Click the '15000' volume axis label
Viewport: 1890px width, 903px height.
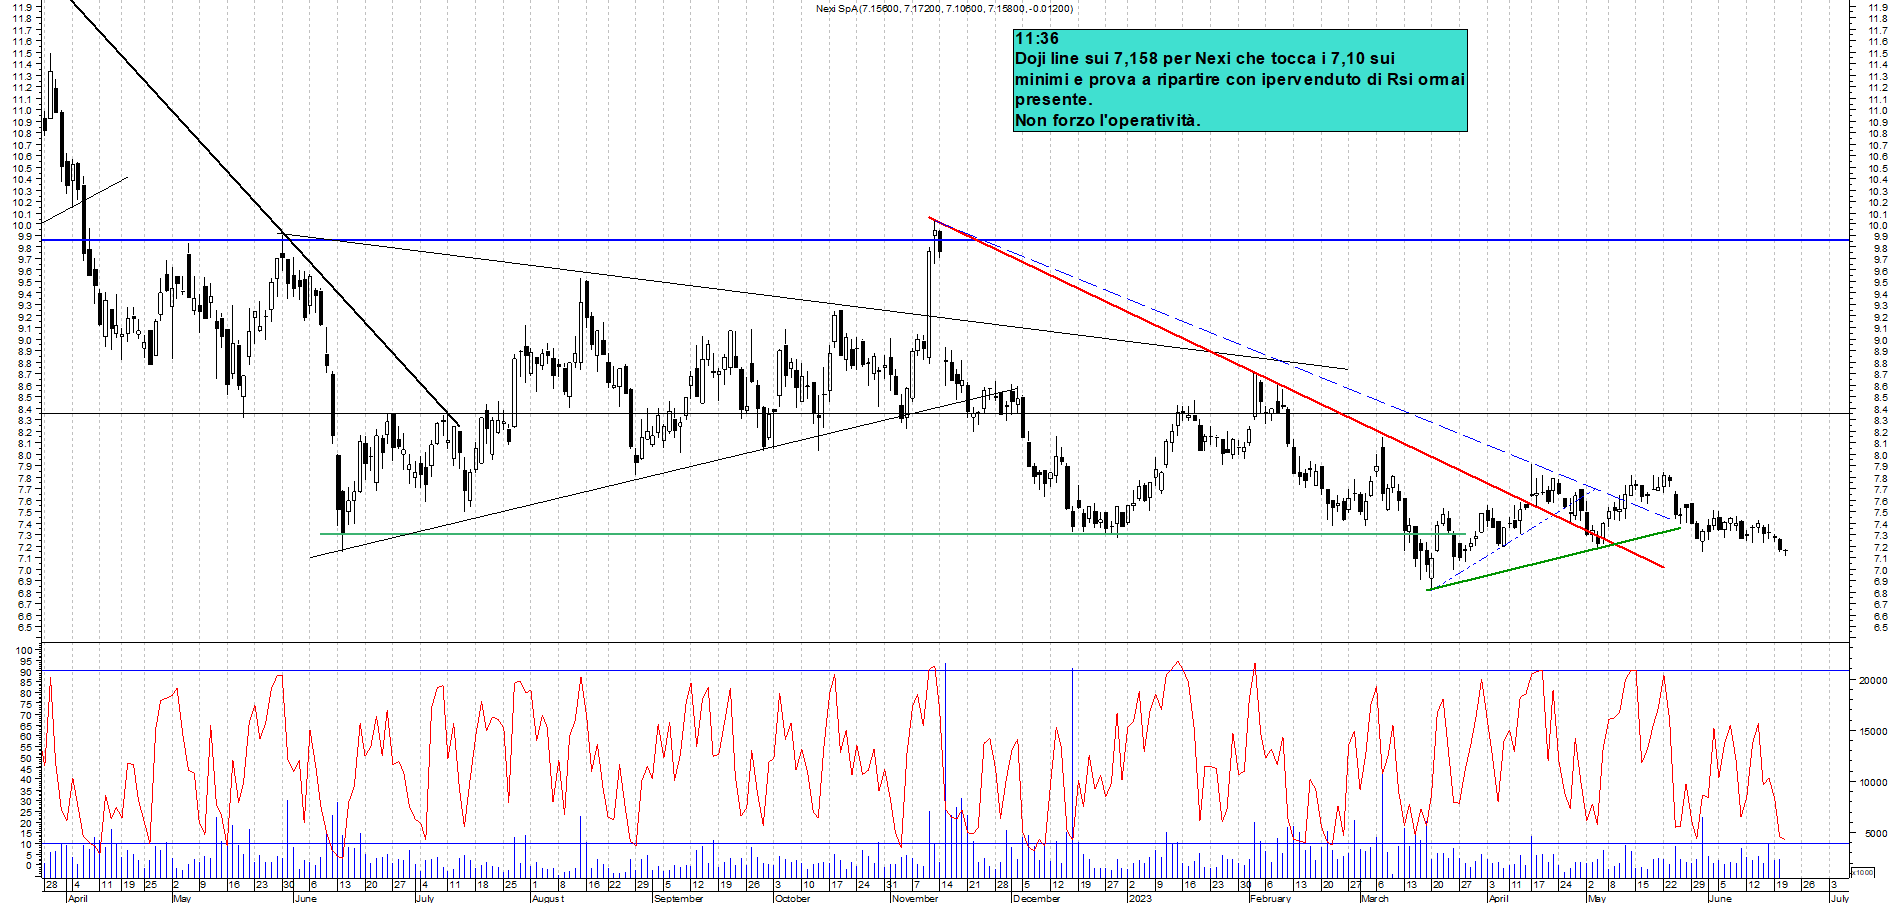(x=1872, y=731)
